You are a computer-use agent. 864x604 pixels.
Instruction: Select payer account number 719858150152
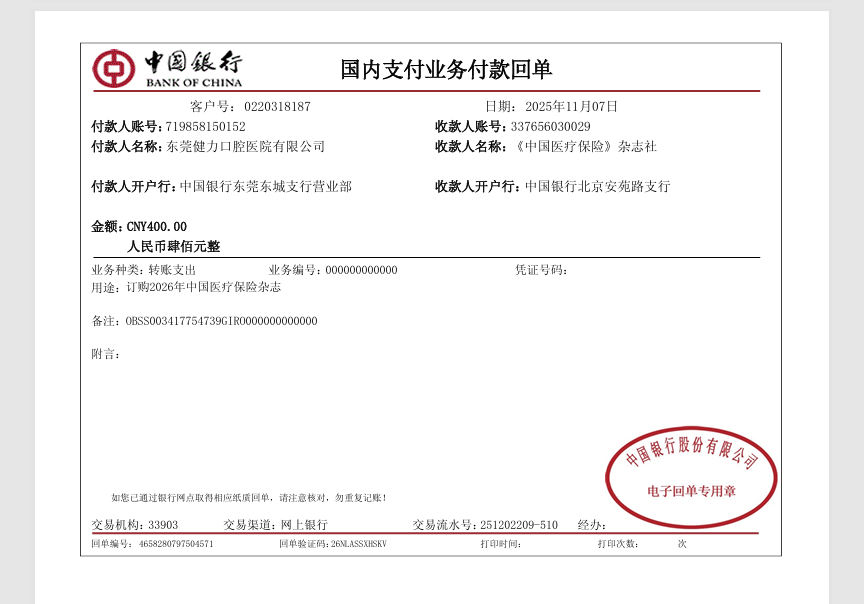coord(205,127)
